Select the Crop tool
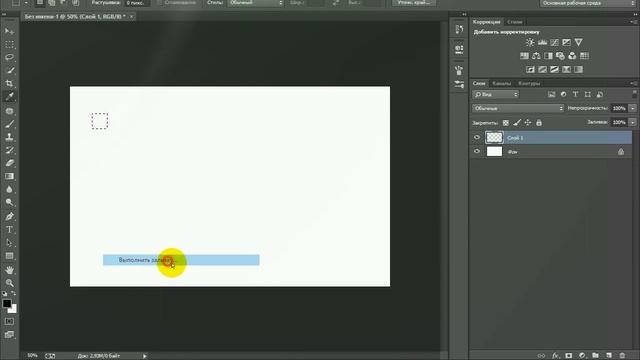The image size is (640, 360). point(9,83)
